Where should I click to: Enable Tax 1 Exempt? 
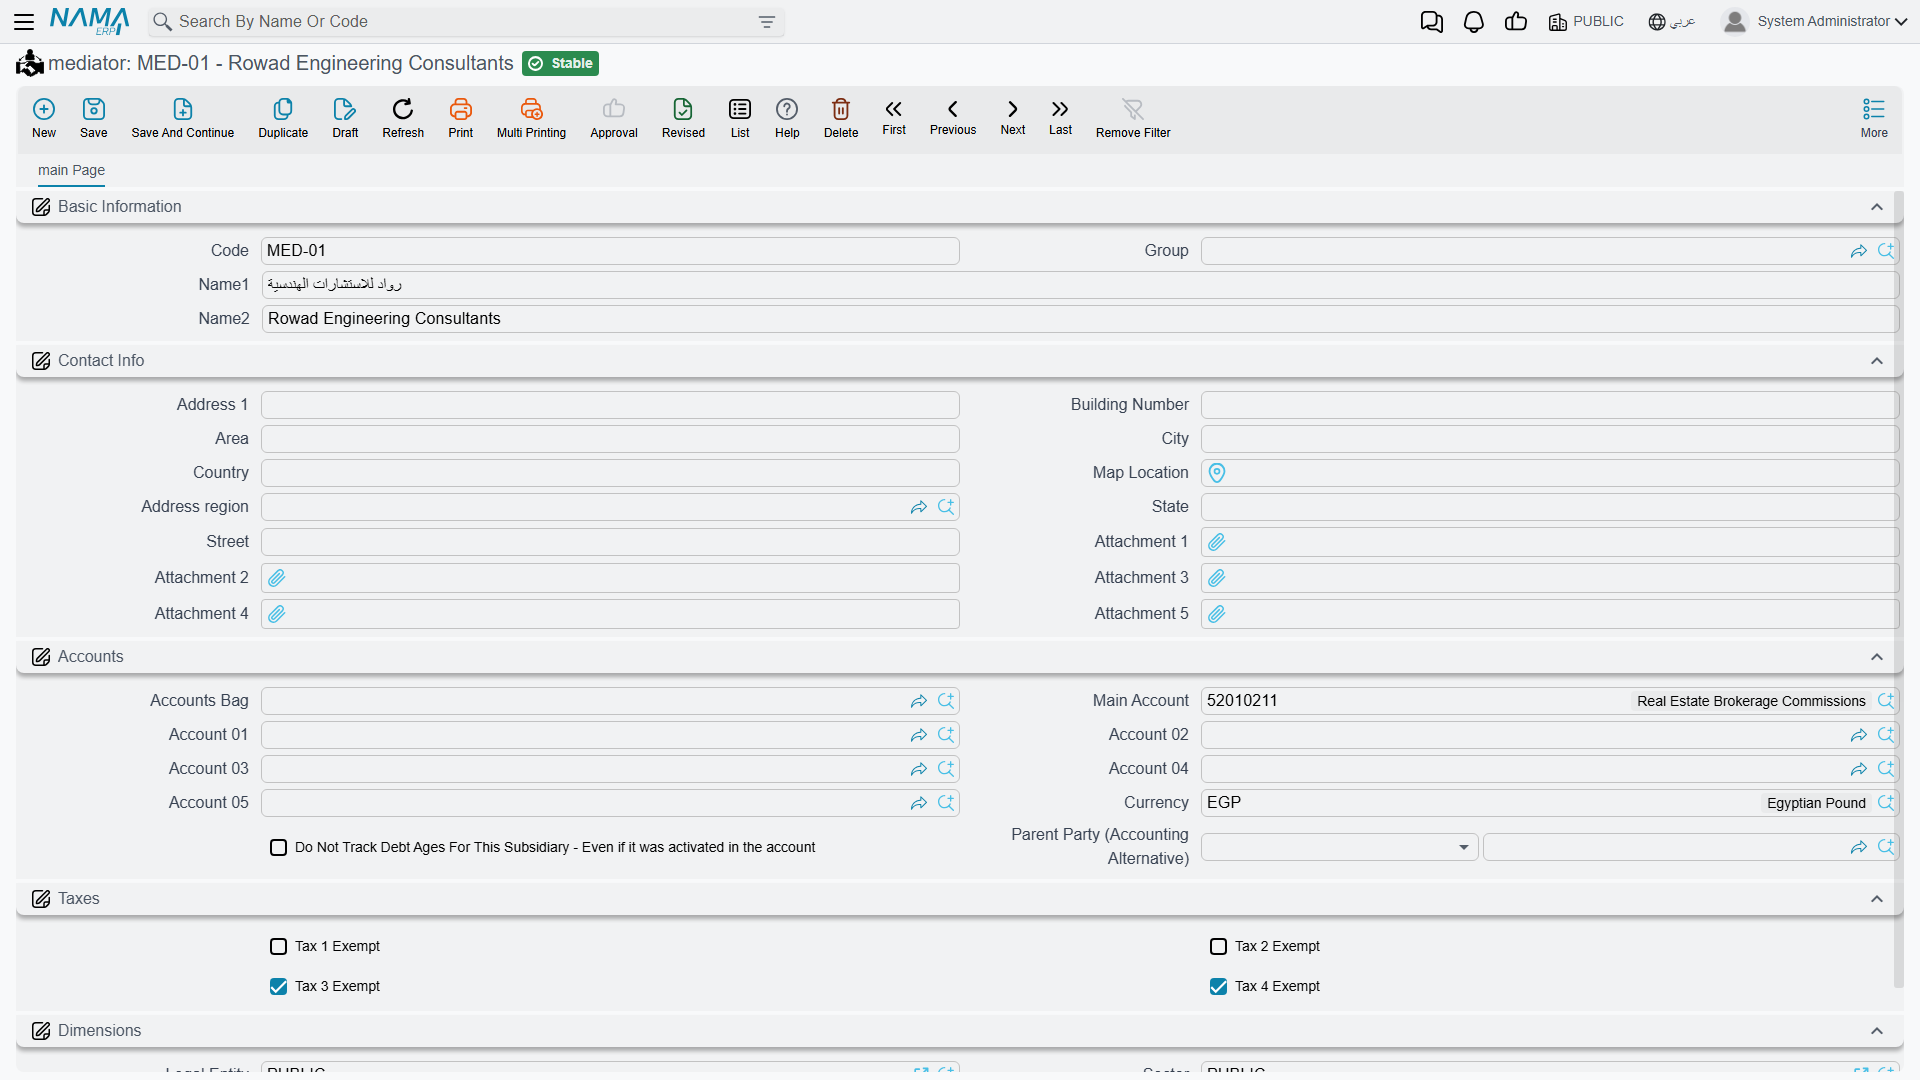[x=279, y=947]
